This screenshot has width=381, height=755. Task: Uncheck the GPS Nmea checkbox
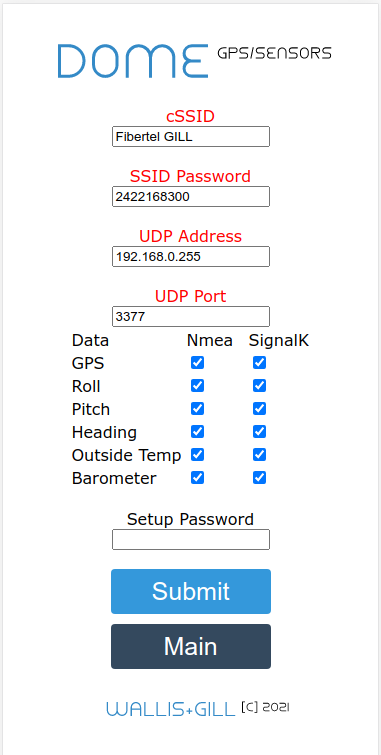pyautogui.click(x=197, y=363)
